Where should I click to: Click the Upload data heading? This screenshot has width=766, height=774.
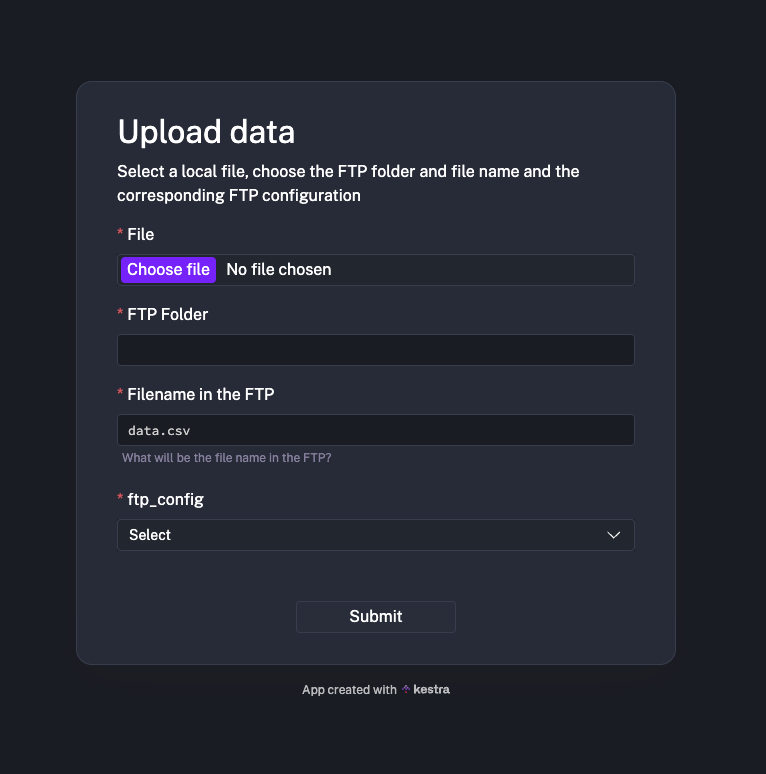click(206, 132)
